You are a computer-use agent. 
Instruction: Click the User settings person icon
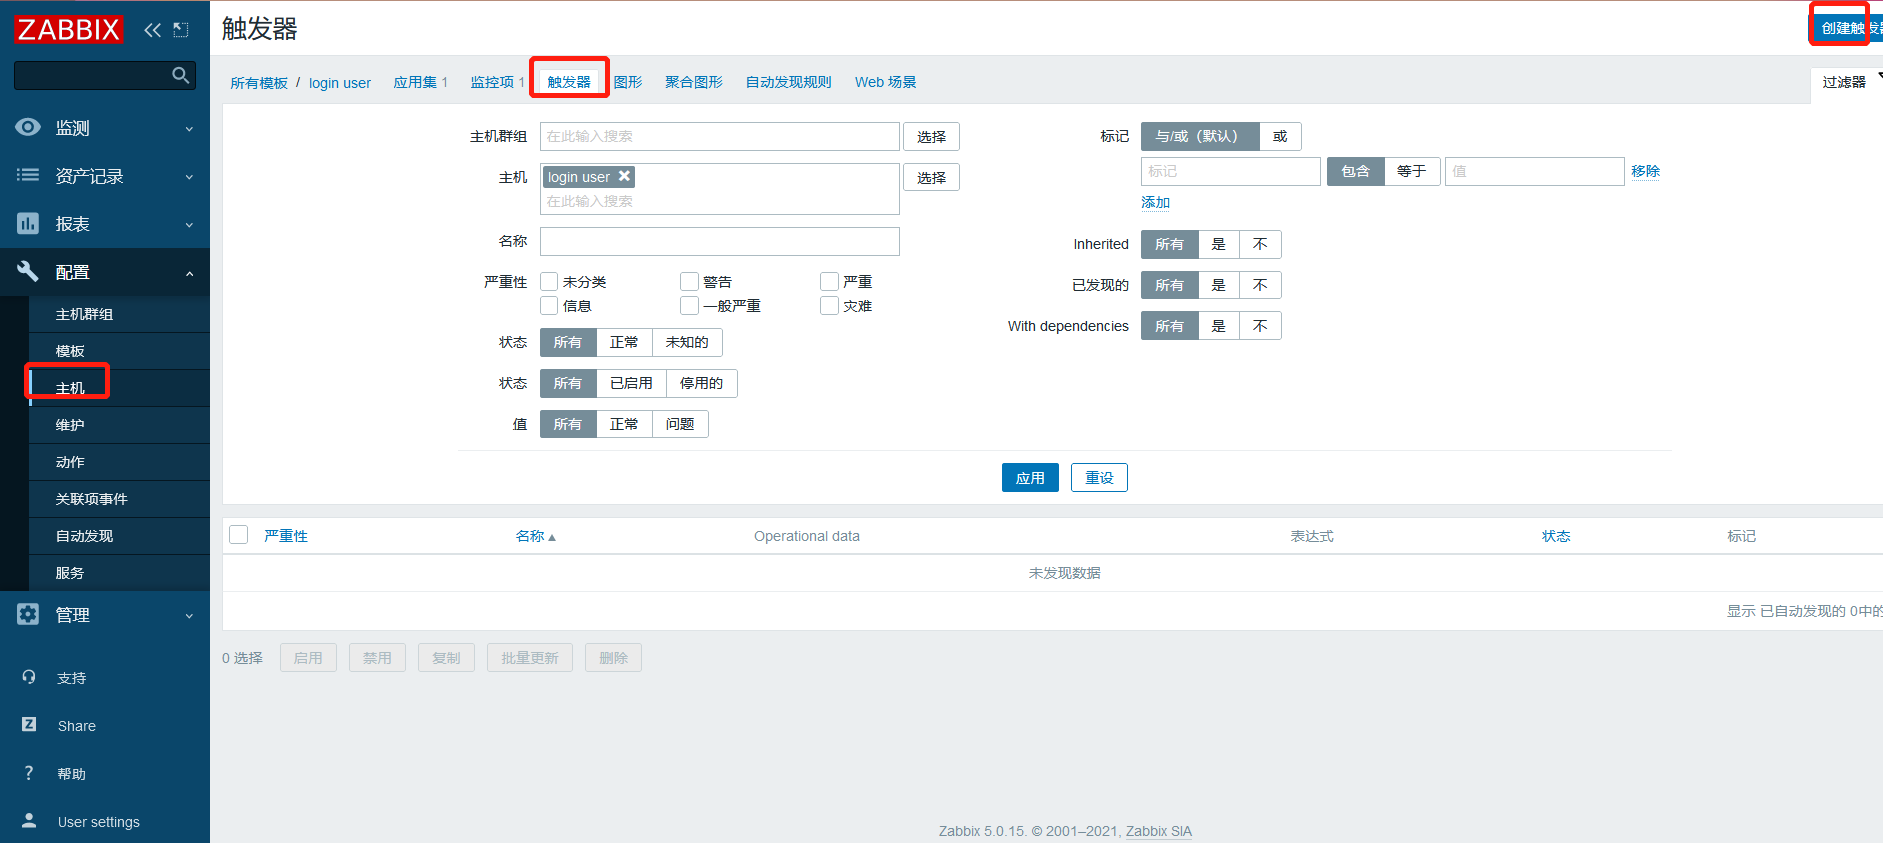coord(29,821)
